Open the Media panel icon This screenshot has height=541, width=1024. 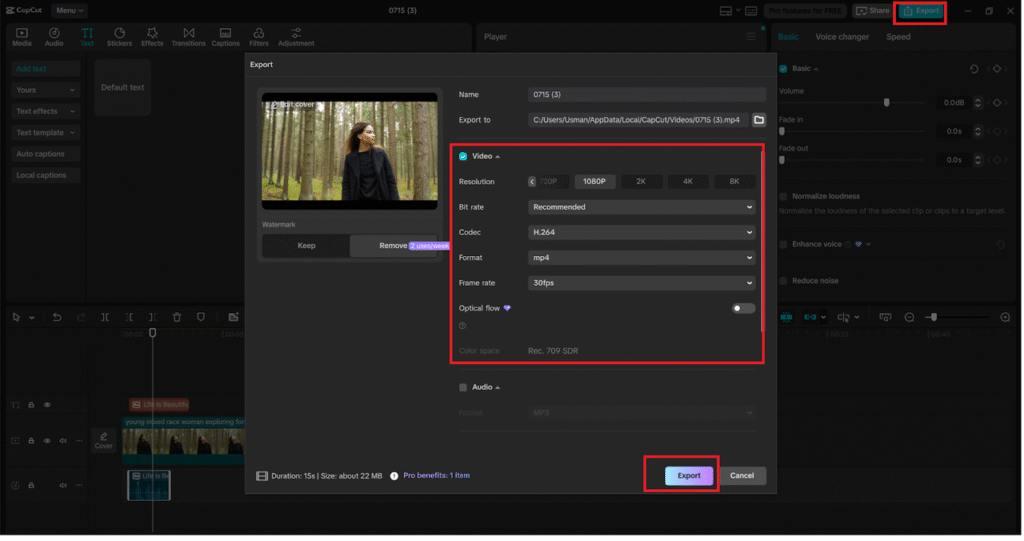tap(22, 37)
